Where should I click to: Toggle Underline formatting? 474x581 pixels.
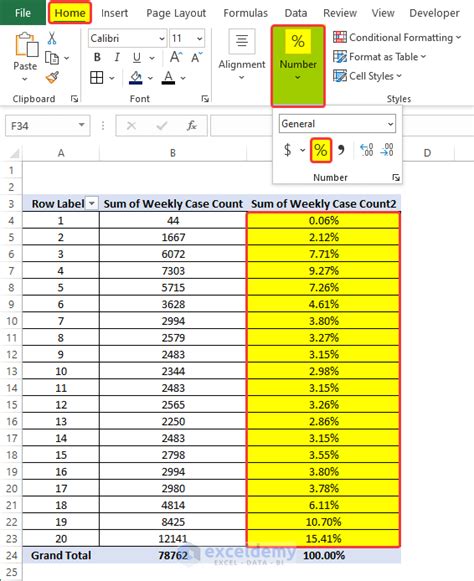[x=137, y=57]
